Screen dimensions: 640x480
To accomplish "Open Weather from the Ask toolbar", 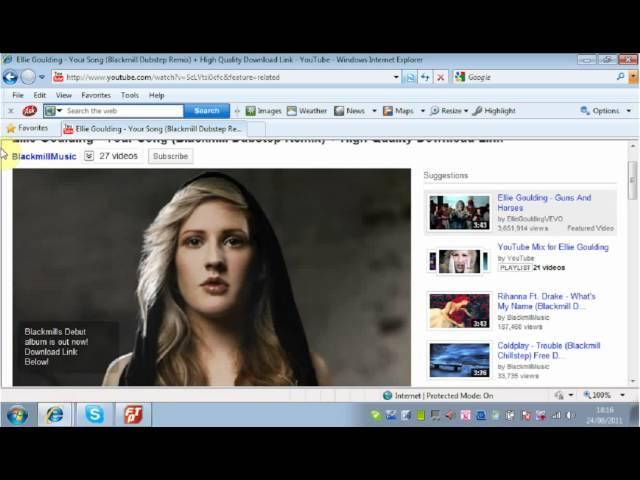I will (x=307, y=111).
